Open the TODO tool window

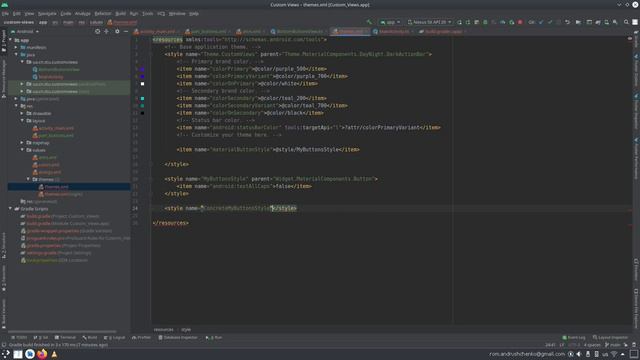click(x=19, y=338)
